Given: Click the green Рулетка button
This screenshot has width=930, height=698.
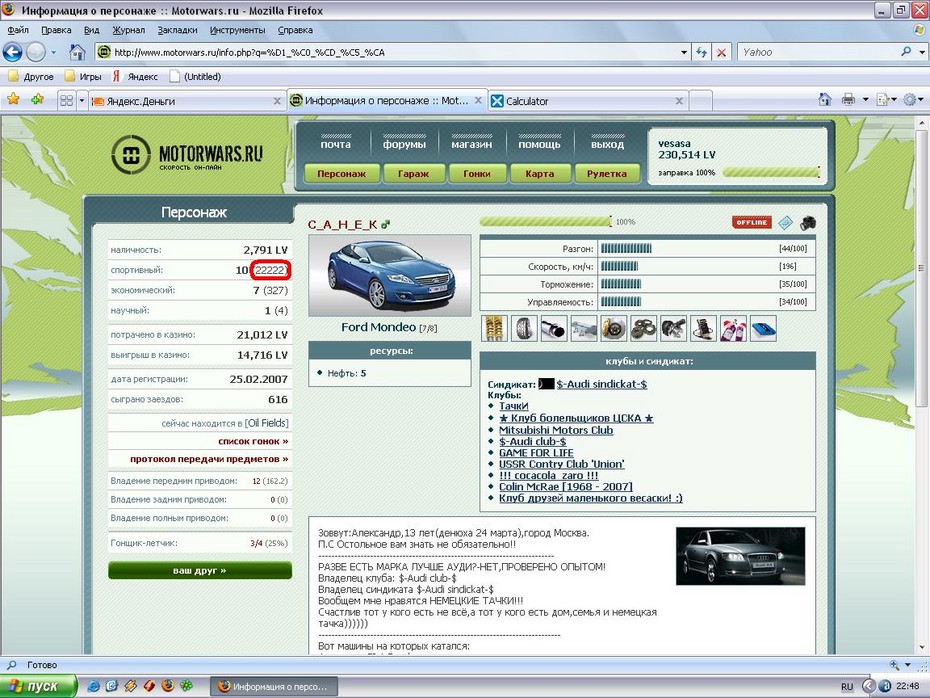Looking at the screenshot, I should 607,174.
